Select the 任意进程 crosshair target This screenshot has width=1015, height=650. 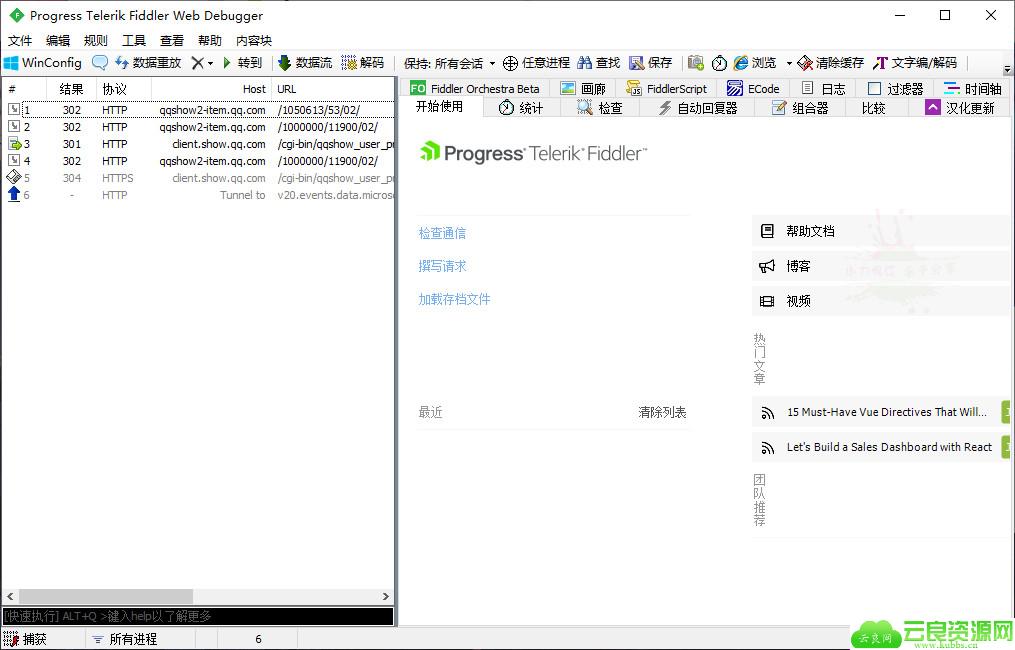pyautogui.click(x=537, y=63)
